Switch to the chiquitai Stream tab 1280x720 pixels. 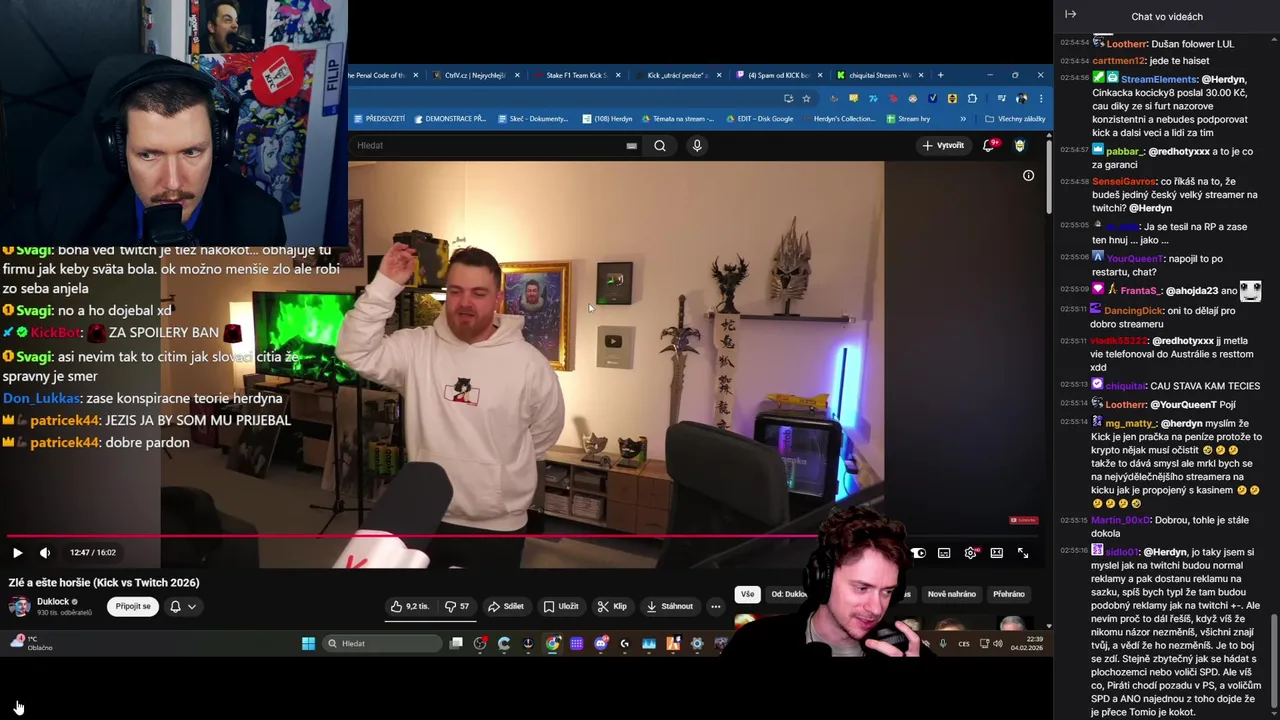[x=880, y=75]
